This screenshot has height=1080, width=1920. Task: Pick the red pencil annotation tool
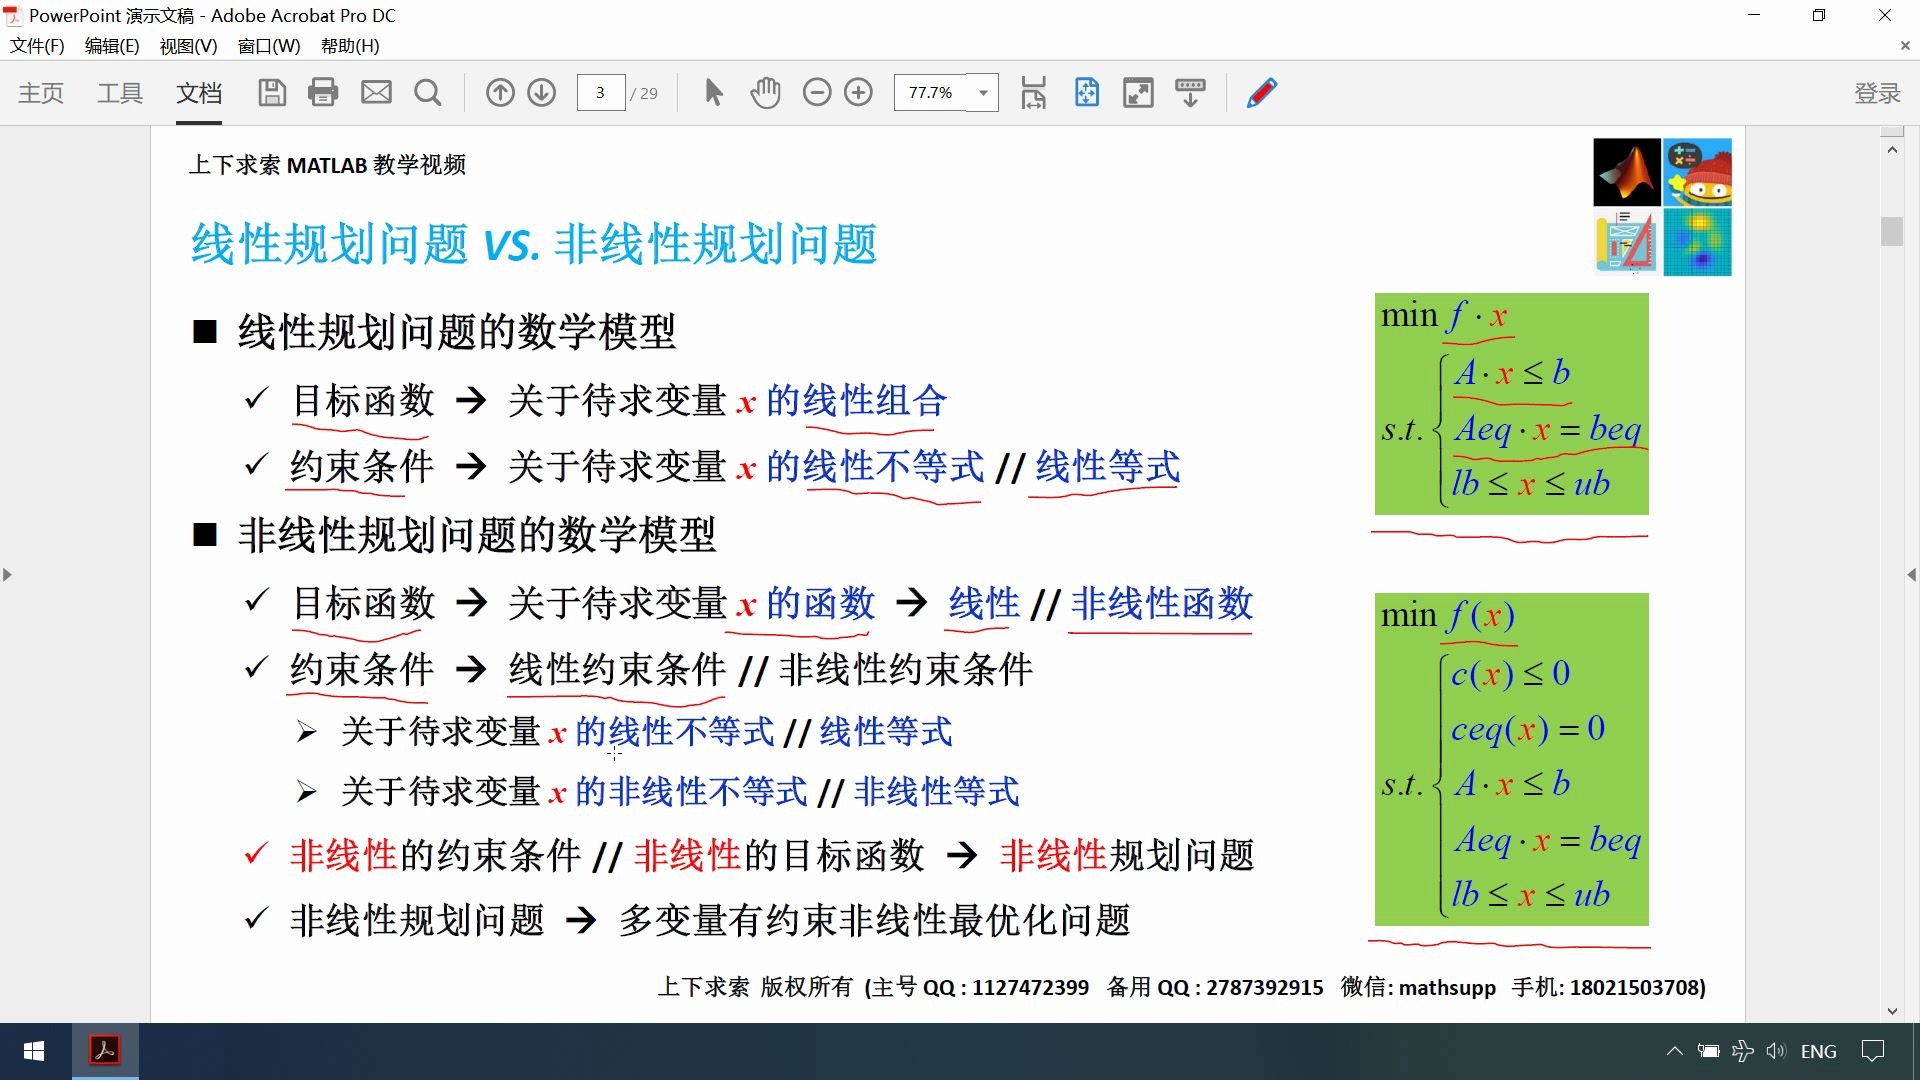point(1262,92)
